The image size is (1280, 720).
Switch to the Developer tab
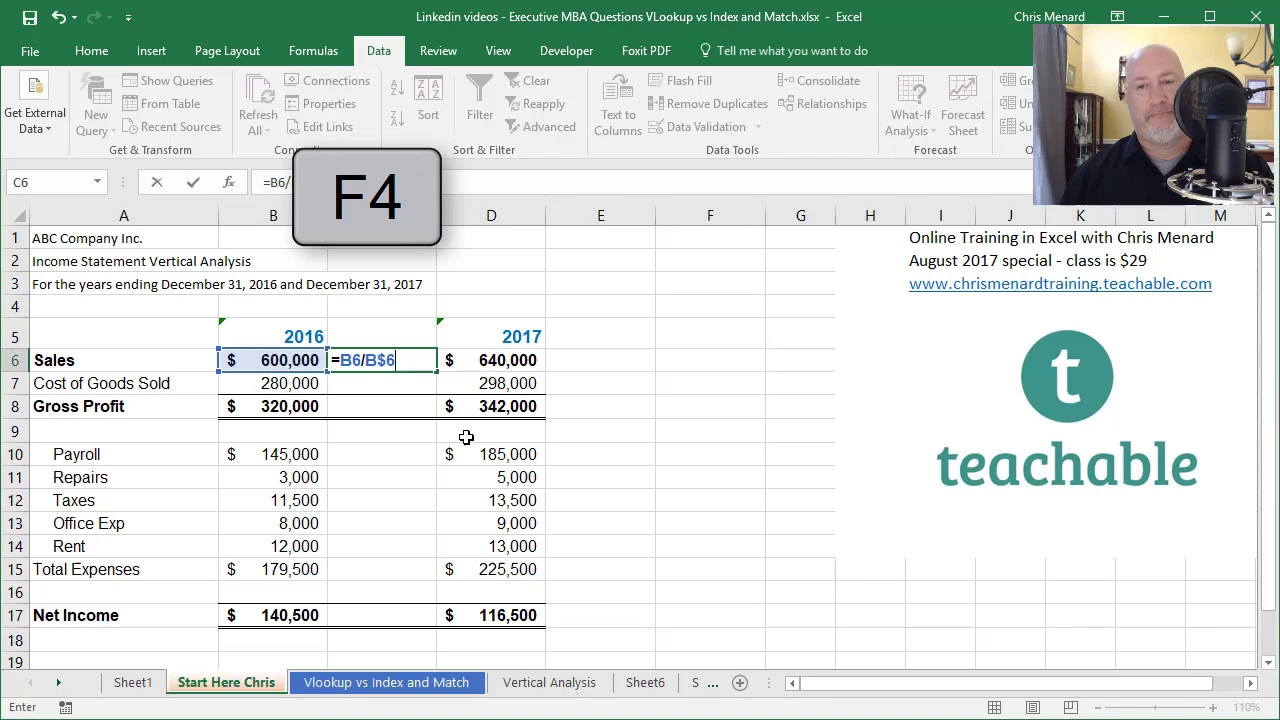click(566, 51)
